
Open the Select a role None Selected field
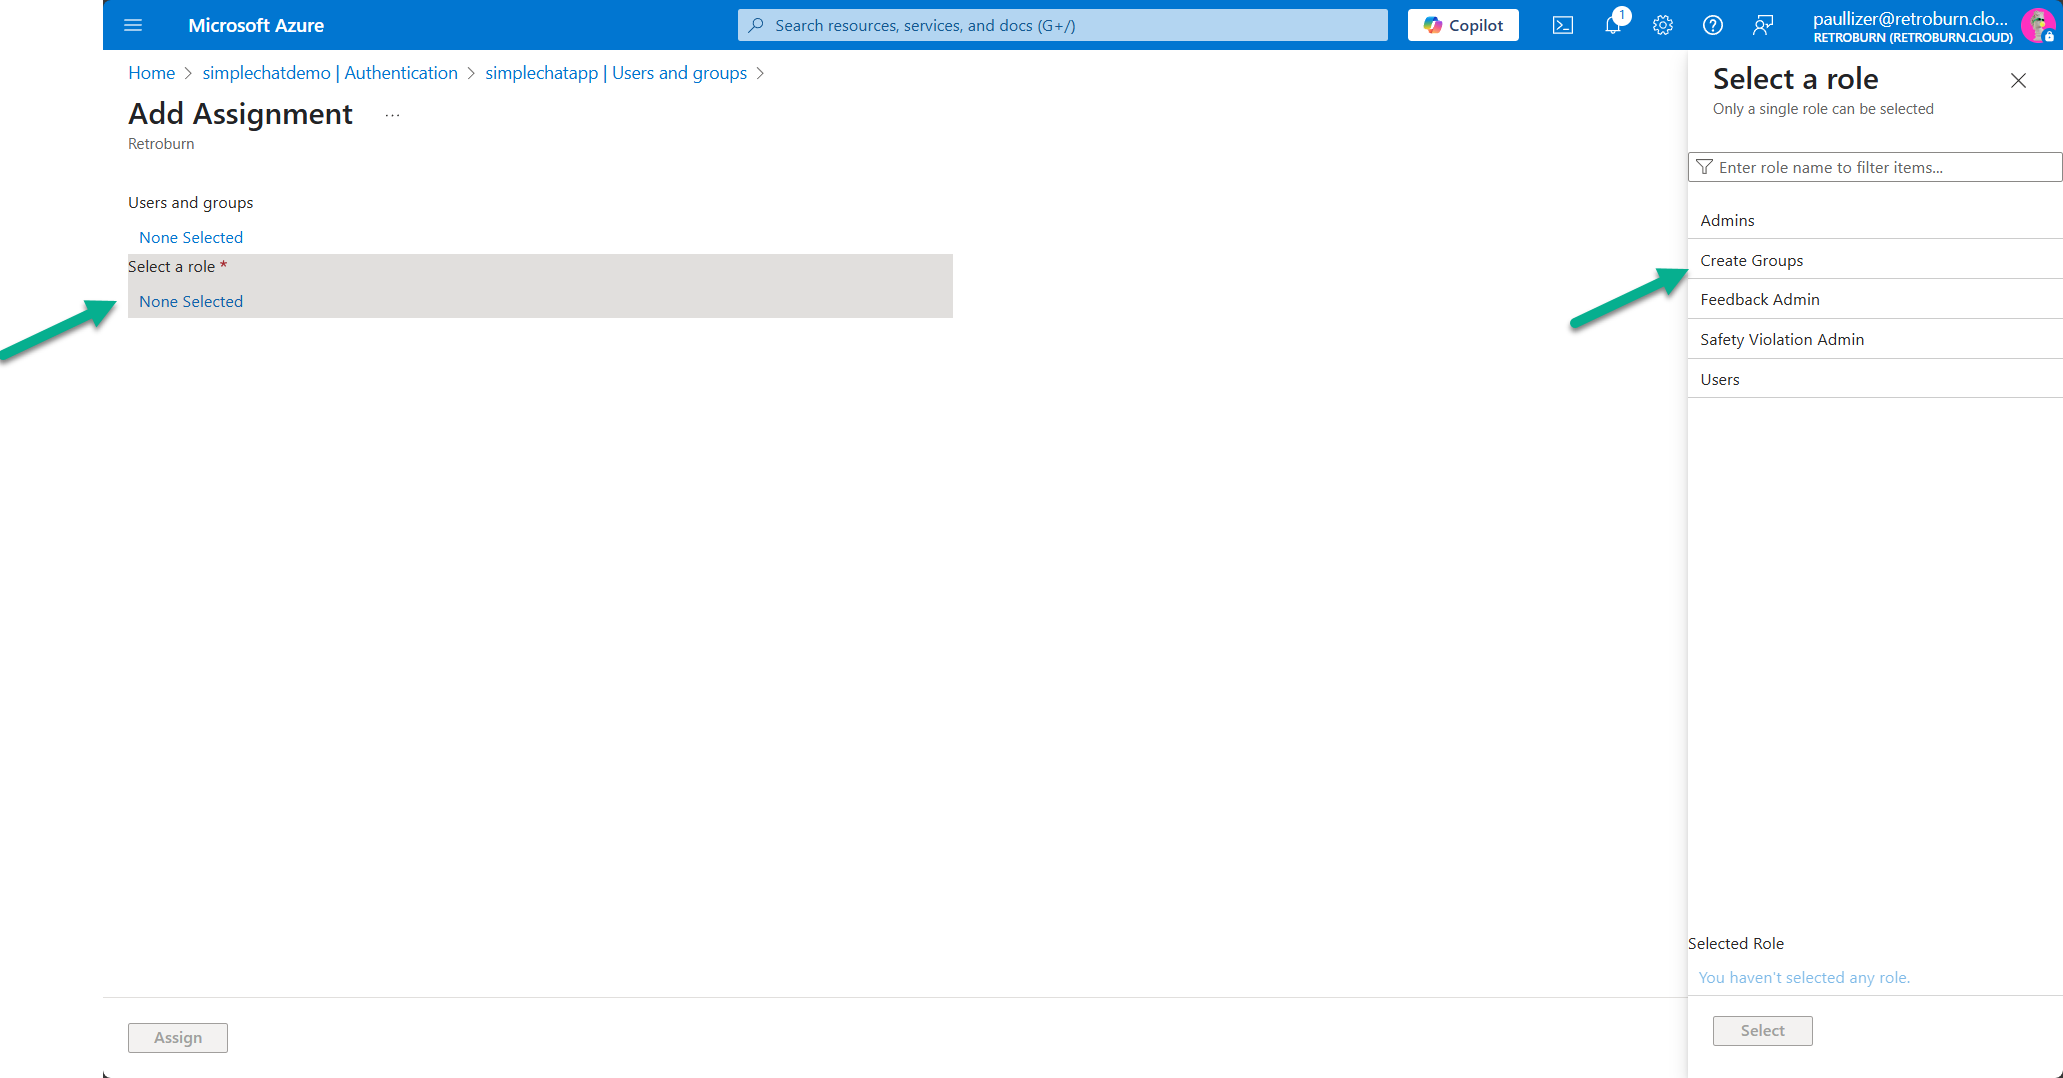(191, 301)
